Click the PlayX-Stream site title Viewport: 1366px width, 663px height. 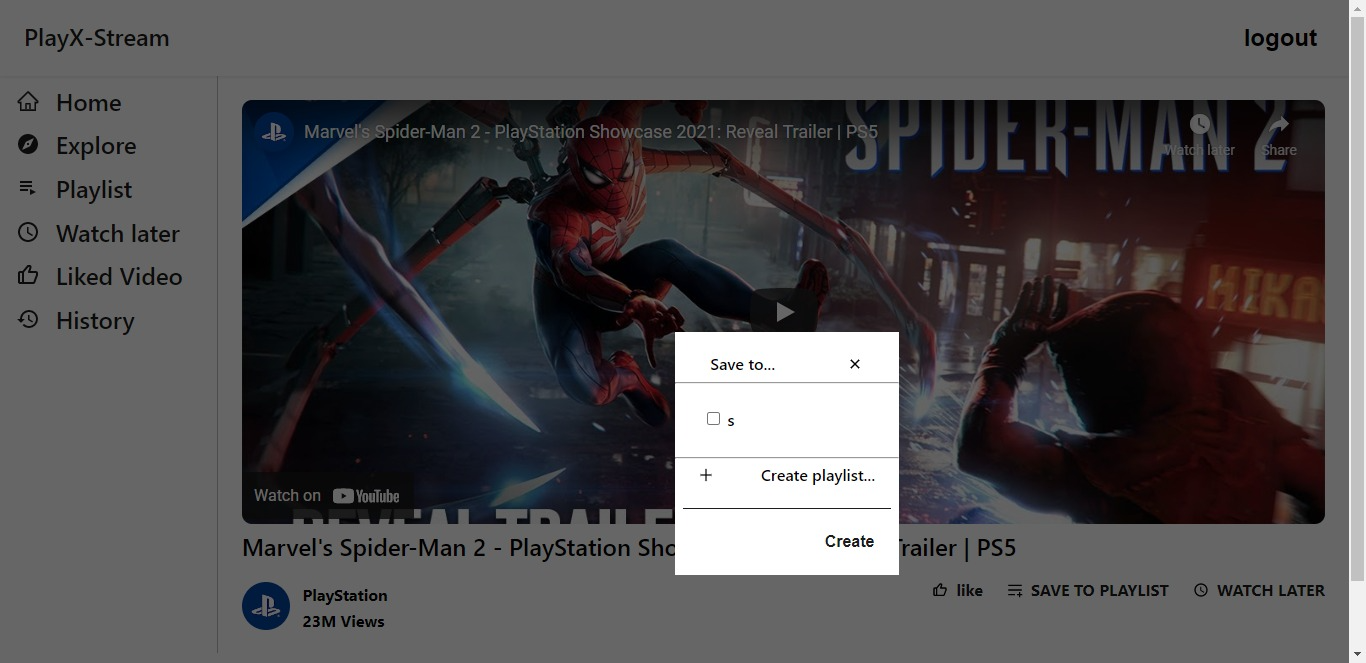tap(97, 38)
